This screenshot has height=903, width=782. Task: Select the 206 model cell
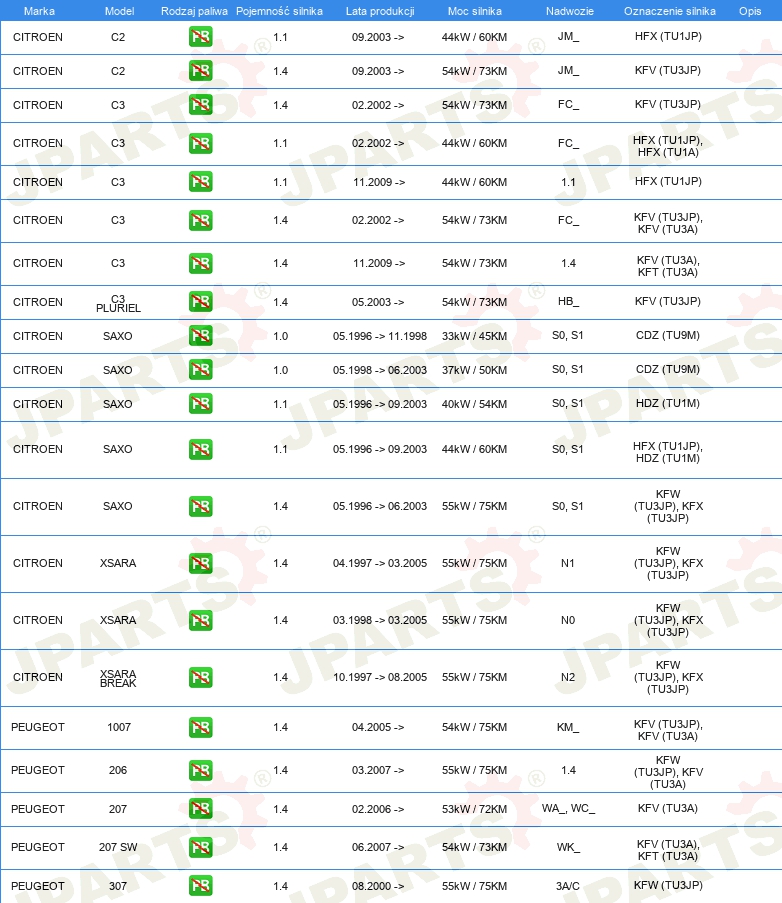[118, 770]
